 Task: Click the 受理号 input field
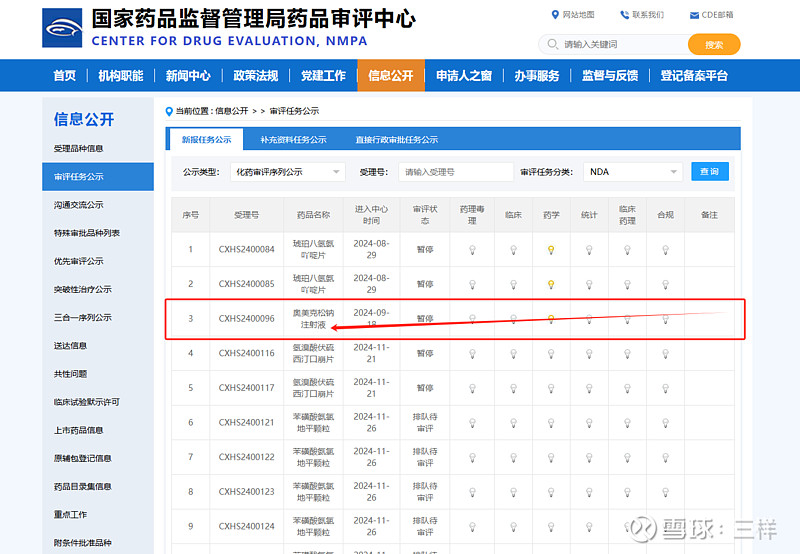click(x=455, y=172)
